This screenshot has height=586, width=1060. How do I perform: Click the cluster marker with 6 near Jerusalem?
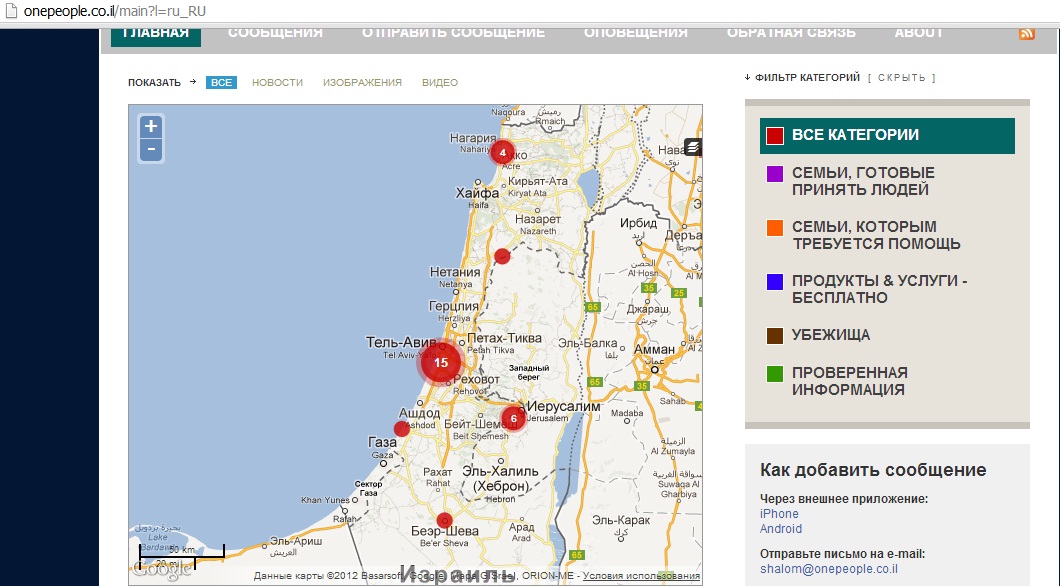click(513, 419)
